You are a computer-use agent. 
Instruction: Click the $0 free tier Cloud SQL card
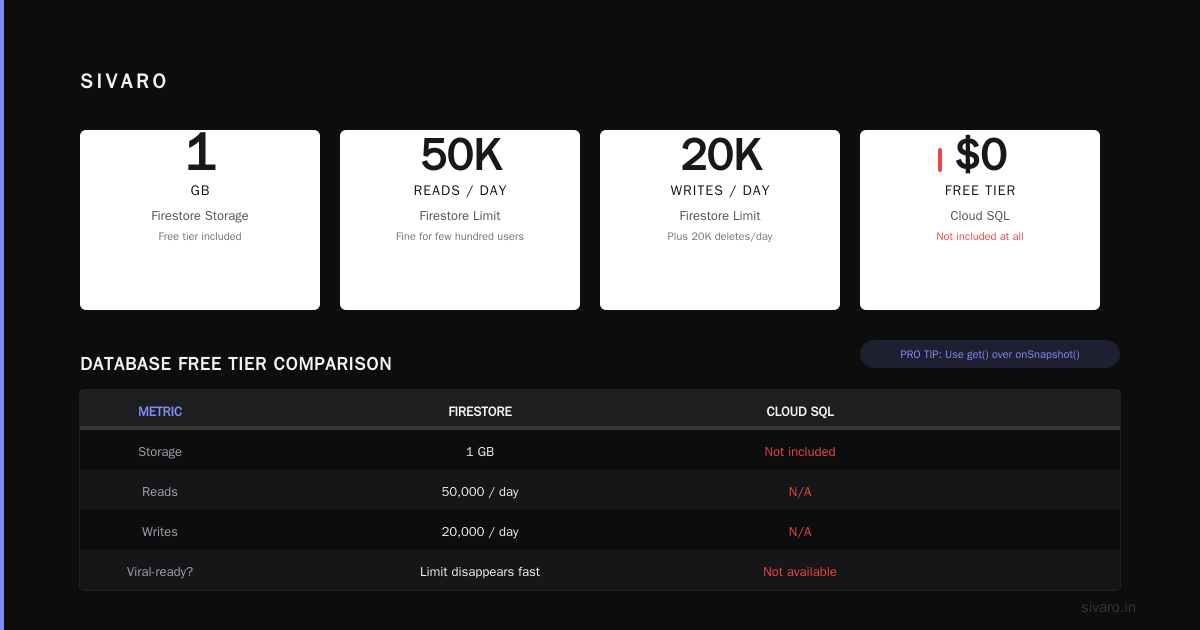click(x=980, y=220)
